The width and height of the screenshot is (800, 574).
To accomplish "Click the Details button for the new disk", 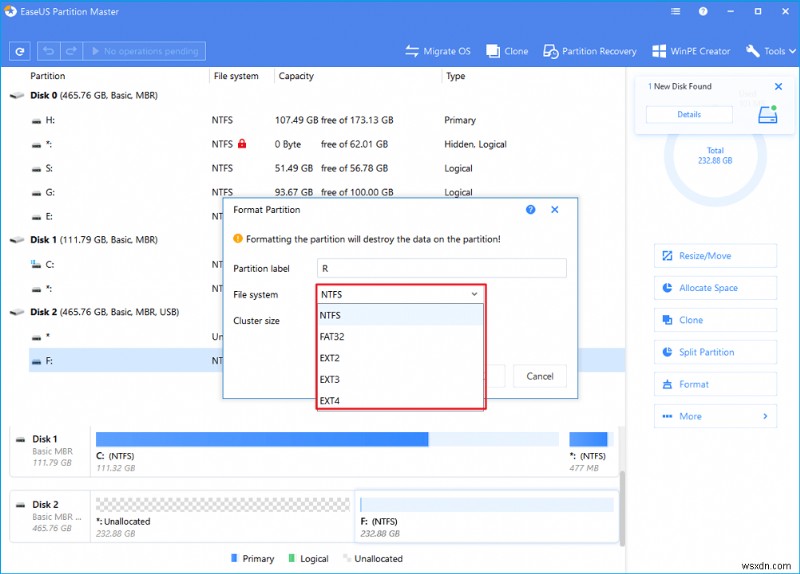I will pos(689,115).
